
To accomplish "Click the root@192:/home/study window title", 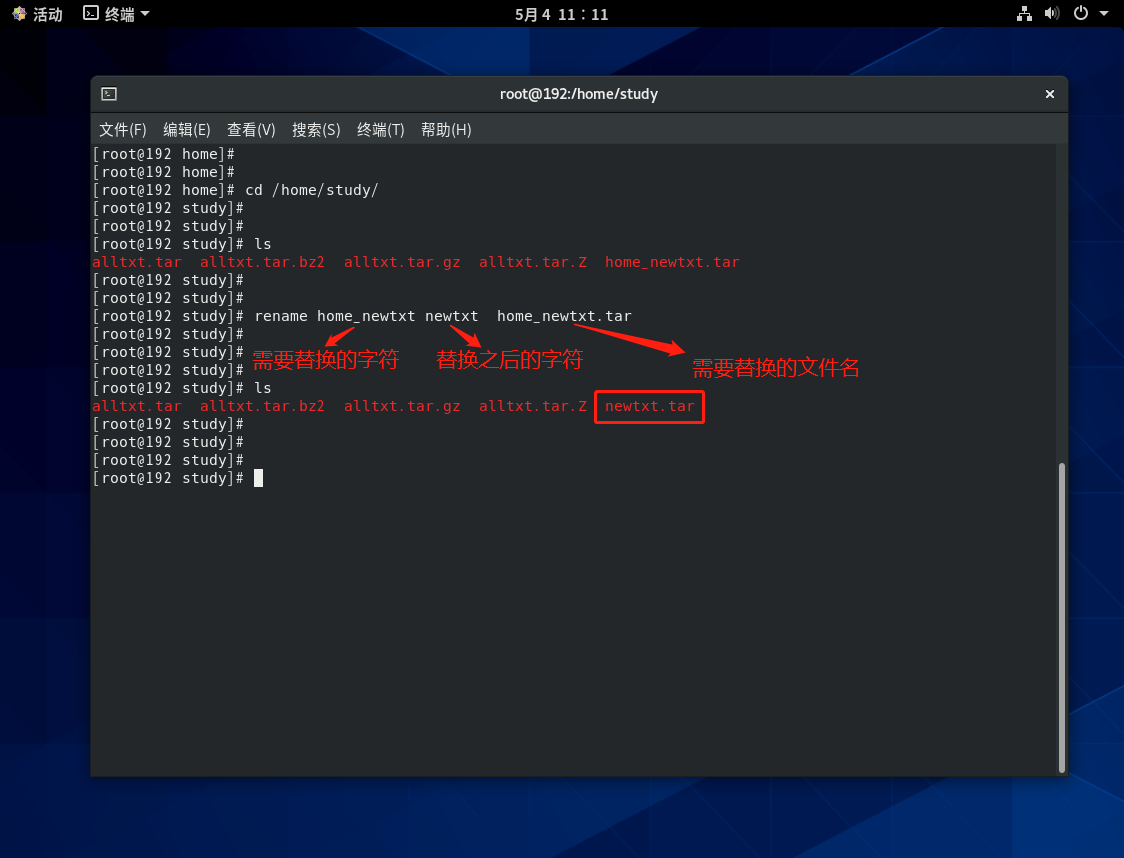I will pos(578,94).
